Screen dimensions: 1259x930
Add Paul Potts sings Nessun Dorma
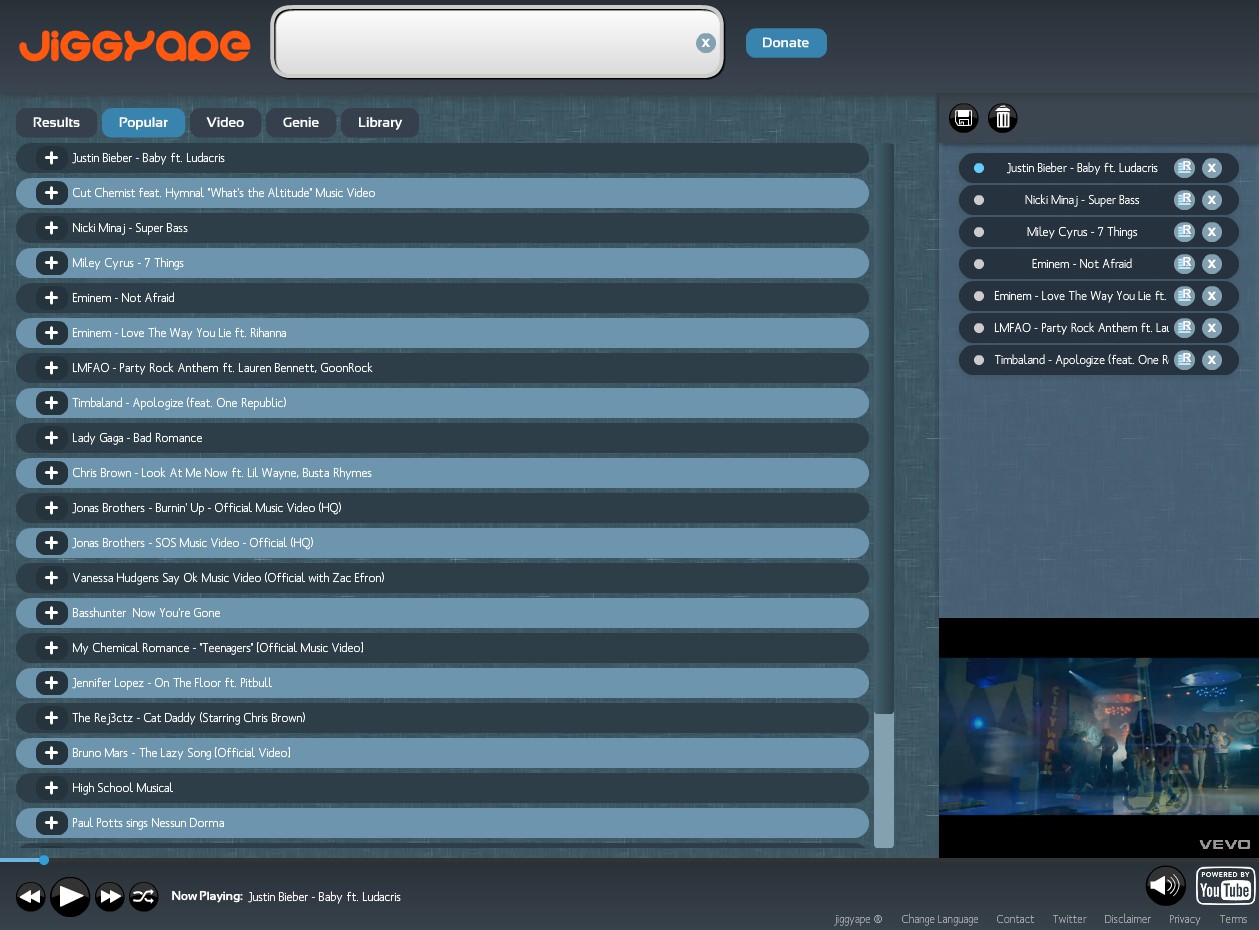(51, 823)
